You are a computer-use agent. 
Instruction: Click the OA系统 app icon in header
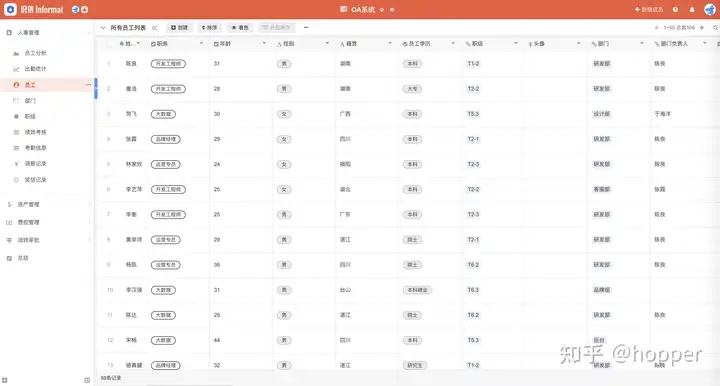click(x=343, y=9)
